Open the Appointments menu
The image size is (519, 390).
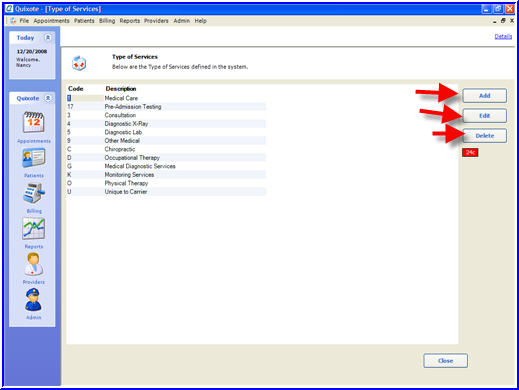[x=51, y=21]
